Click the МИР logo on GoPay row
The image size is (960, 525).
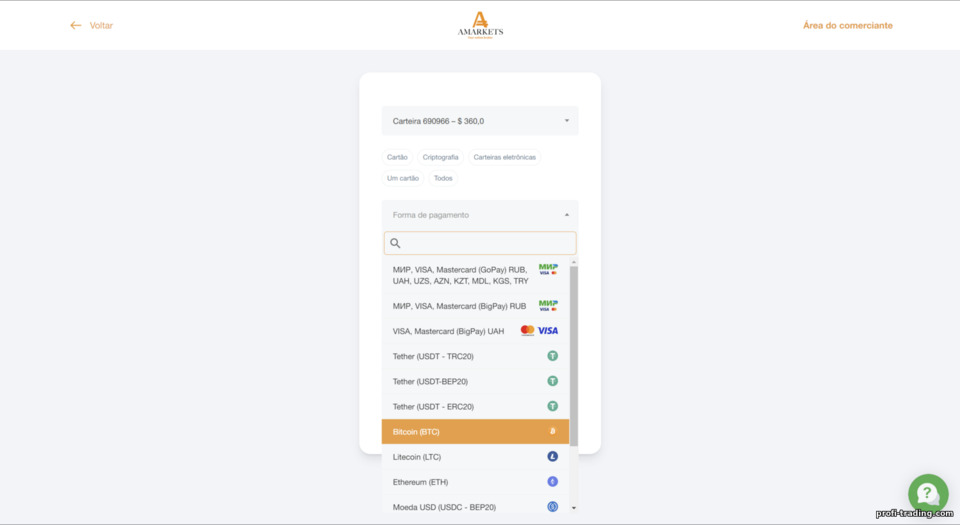click(548, 269)
